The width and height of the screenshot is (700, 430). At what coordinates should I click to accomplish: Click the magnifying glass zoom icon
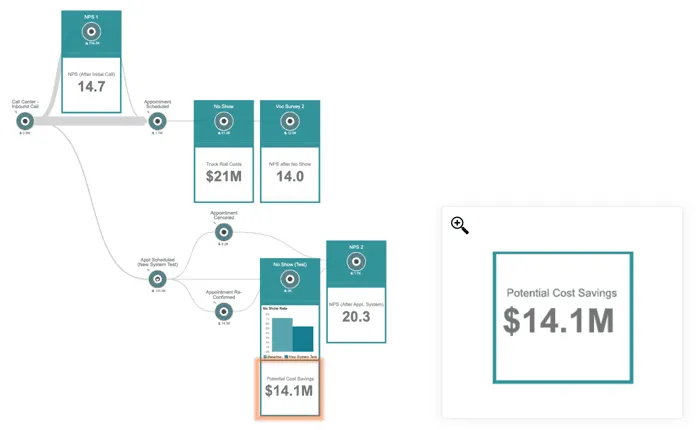coord(459,225)
